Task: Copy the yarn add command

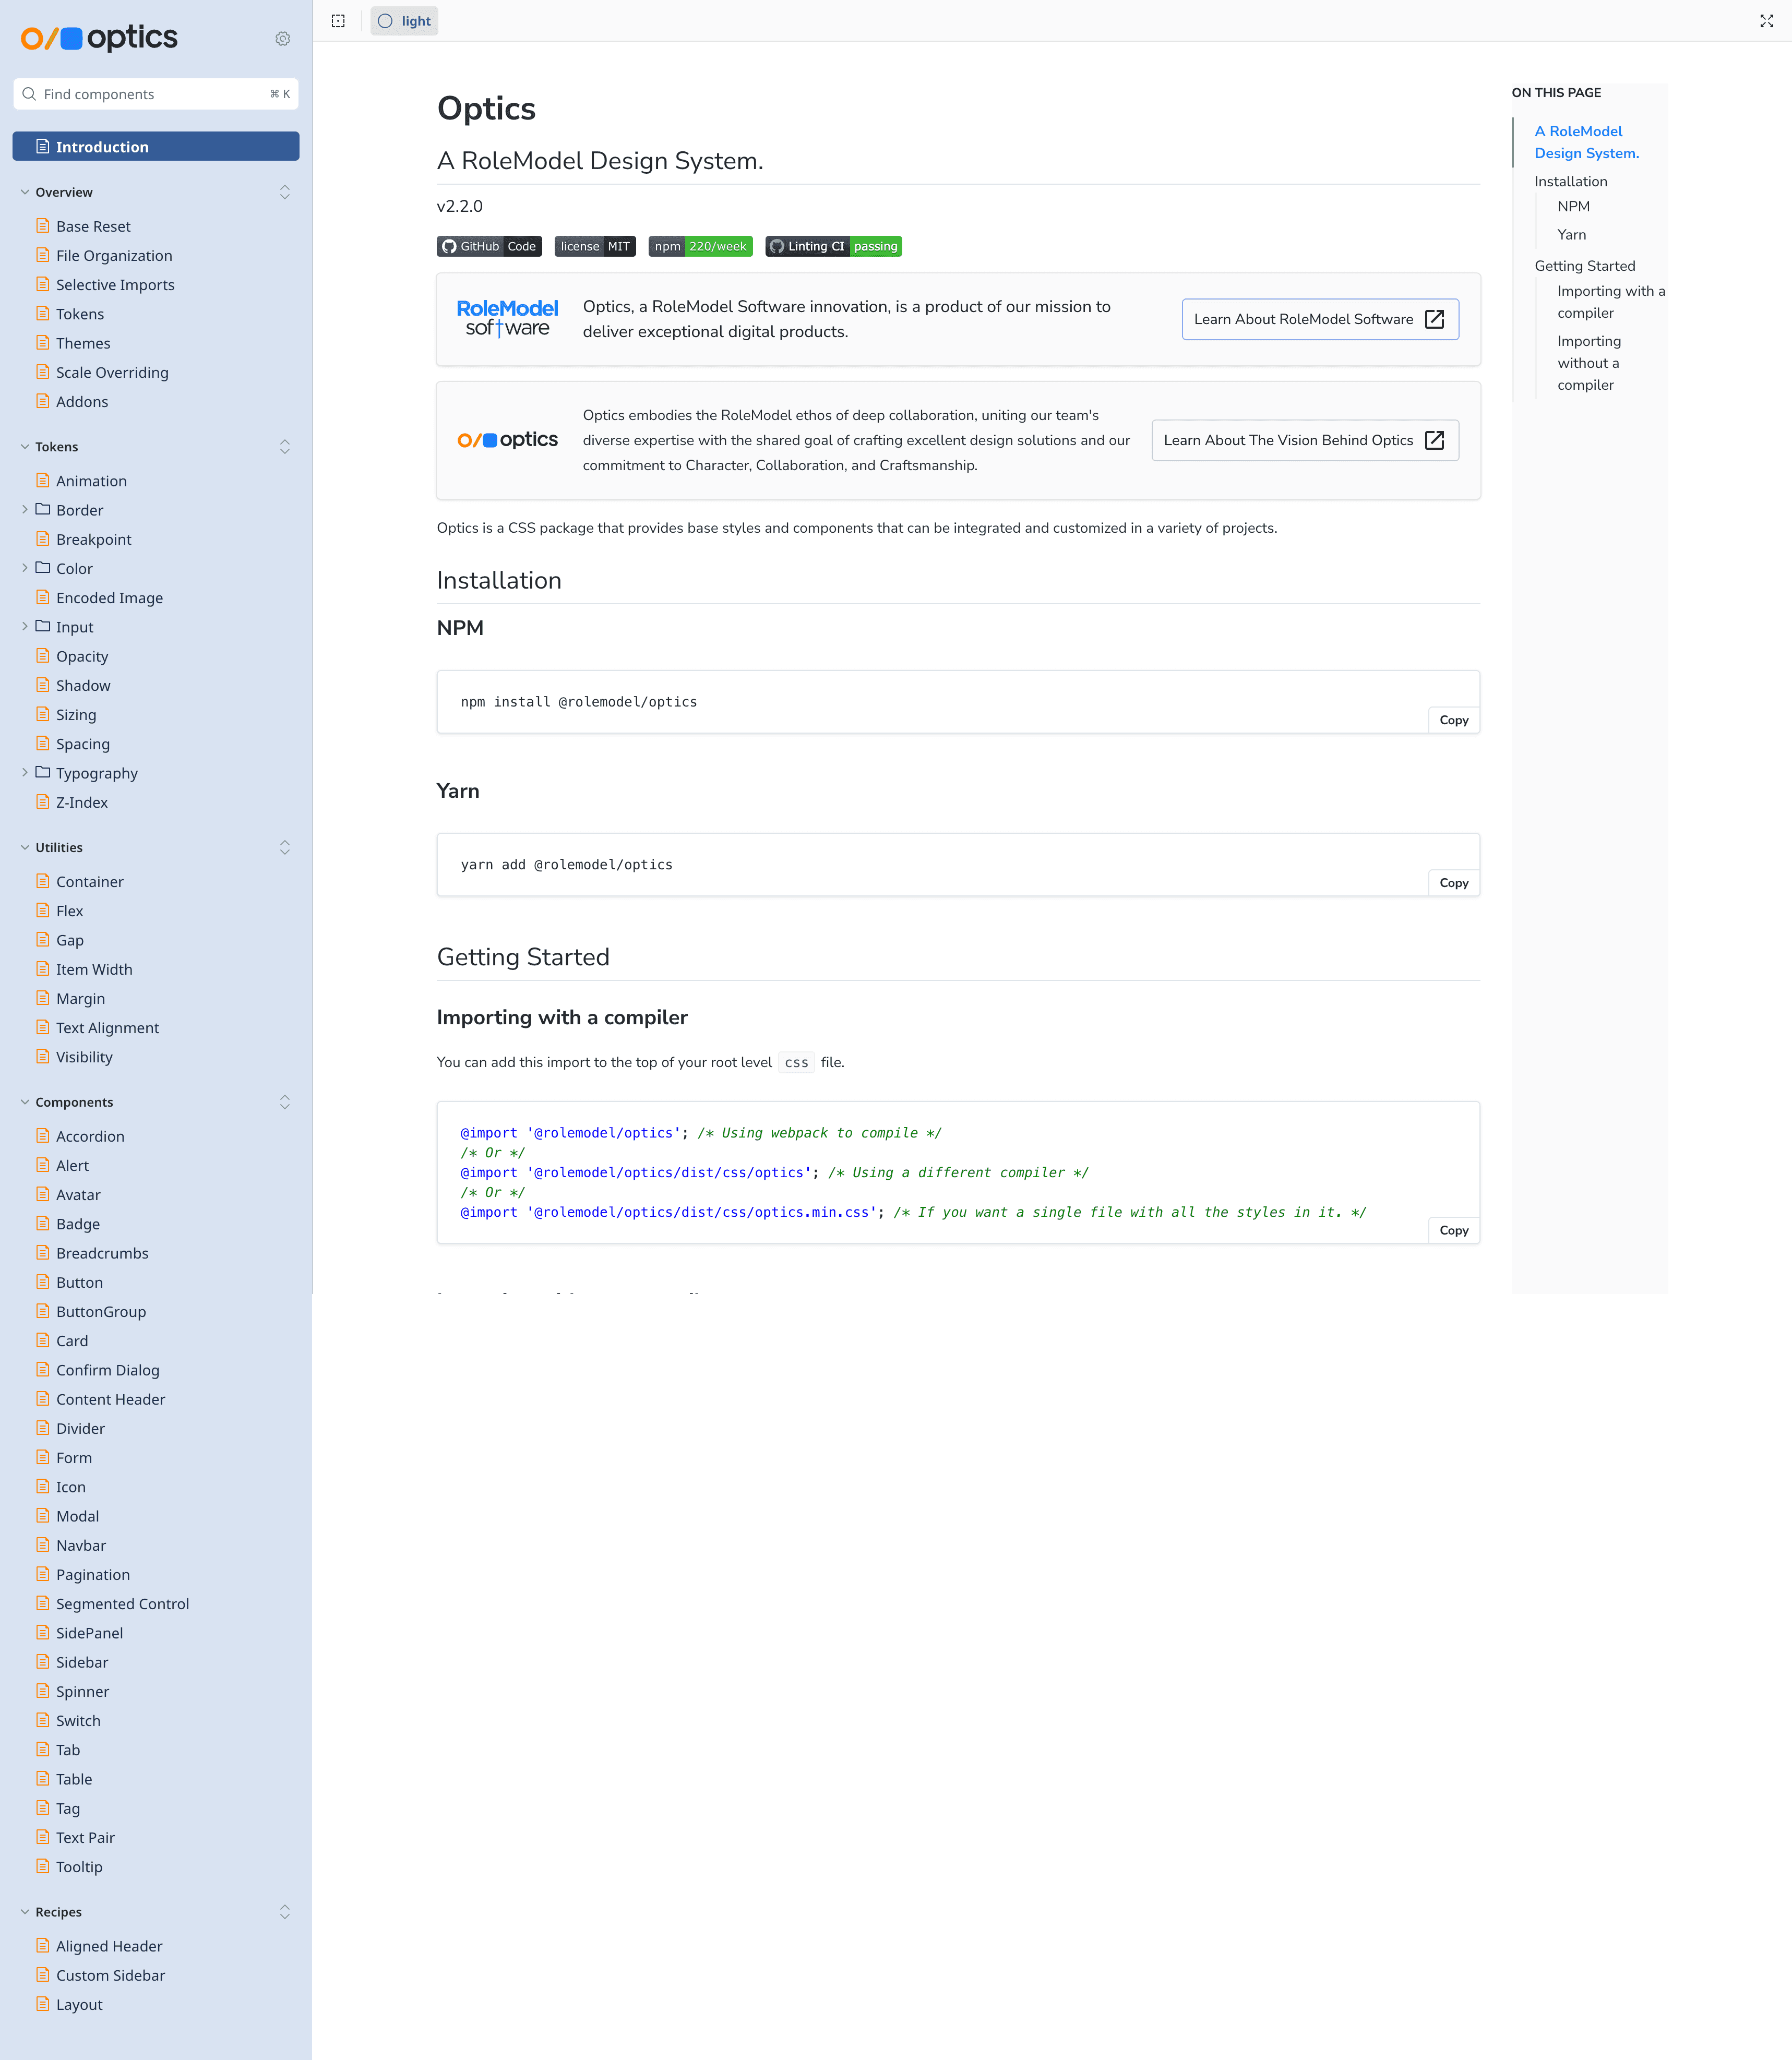Action: 1453,883
